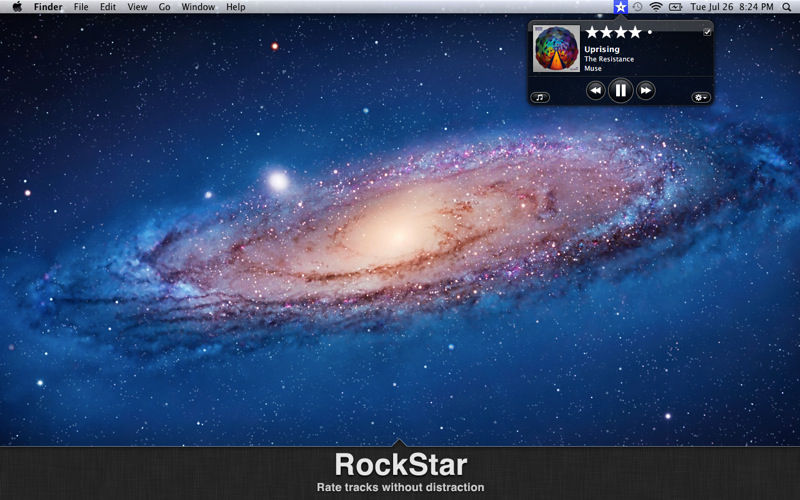
Task: Open the Finder application menu
Action: click(x=48, y=7)
